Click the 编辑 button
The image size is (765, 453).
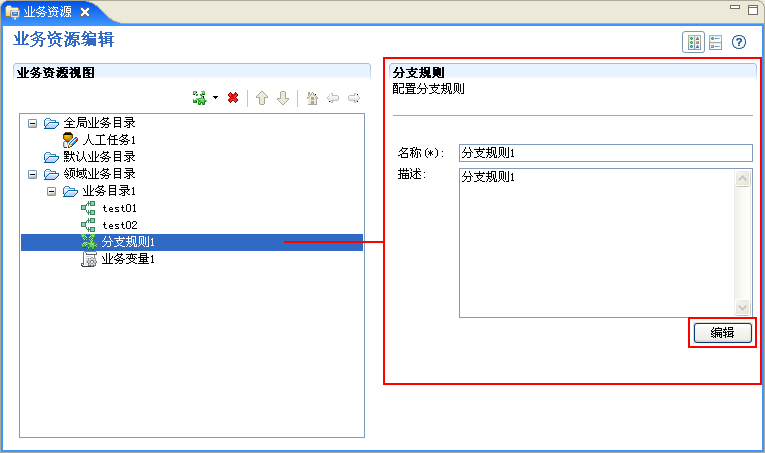(722, 333)
